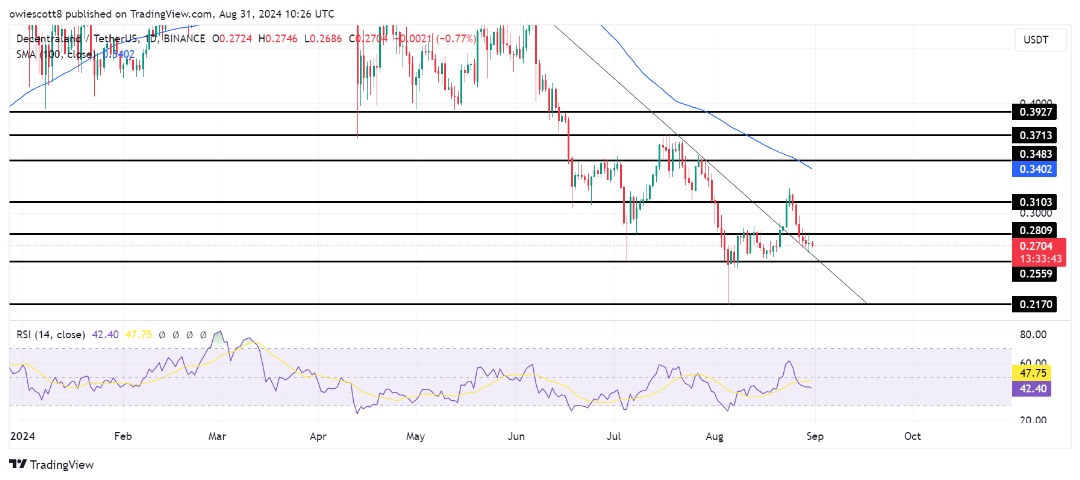Click the Jul marker on time axis
Image resolution: width=1080 pixels, height=480 pixels.
click(615, 437)
